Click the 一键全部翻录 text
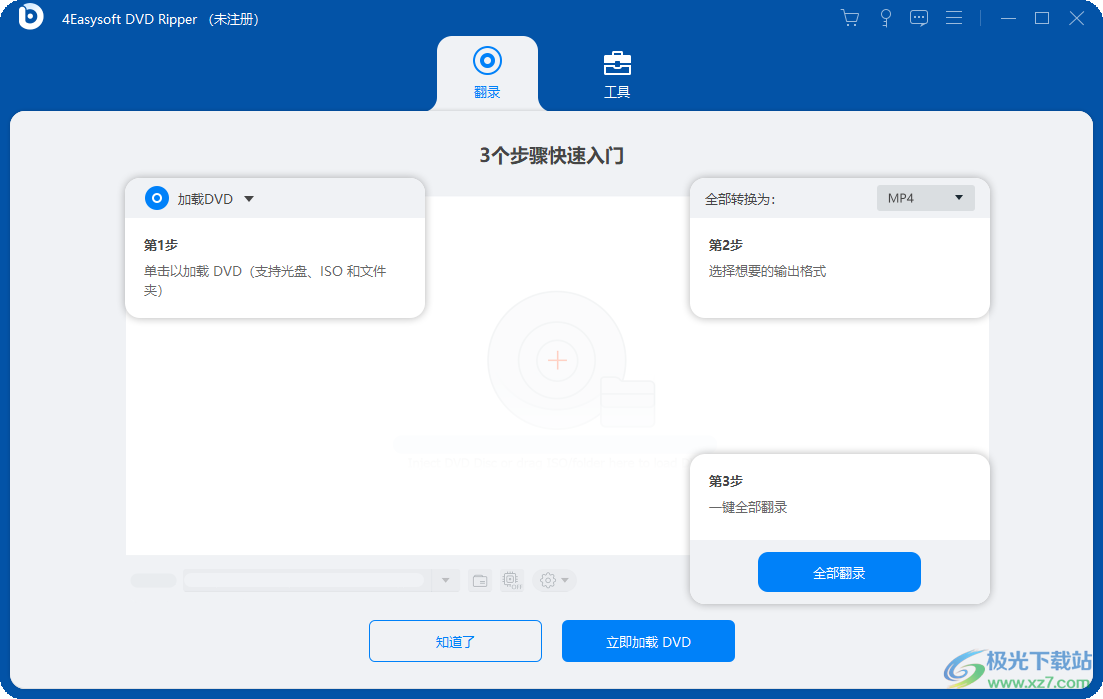The height and width of the screenshot is (699, 1103). click(x=748, y=508)
